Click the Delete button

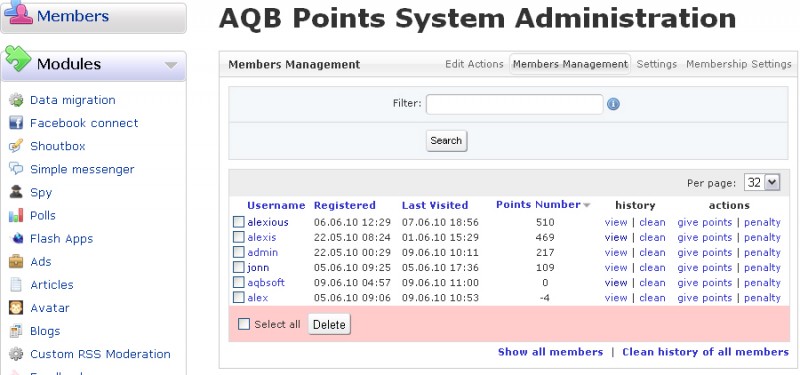(329, 324)
